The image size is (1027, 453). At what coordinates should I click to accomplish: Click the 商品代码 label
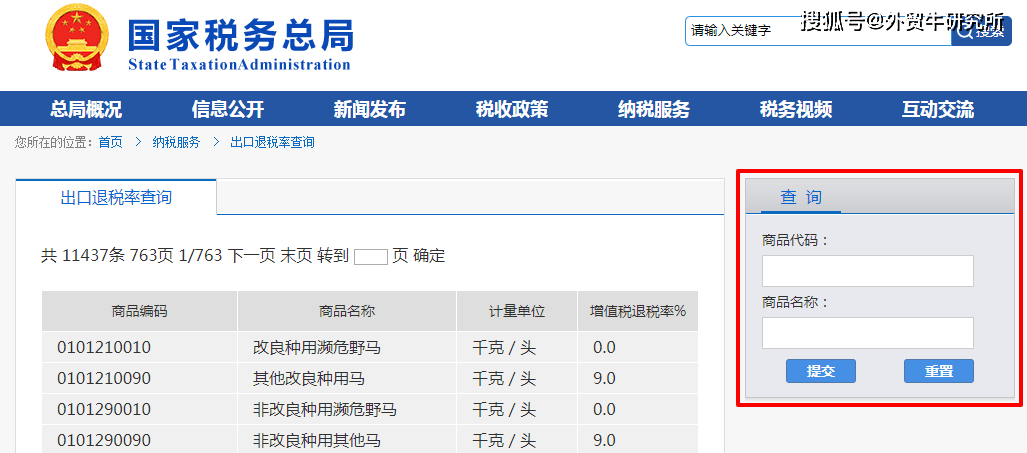coord(796,240)
